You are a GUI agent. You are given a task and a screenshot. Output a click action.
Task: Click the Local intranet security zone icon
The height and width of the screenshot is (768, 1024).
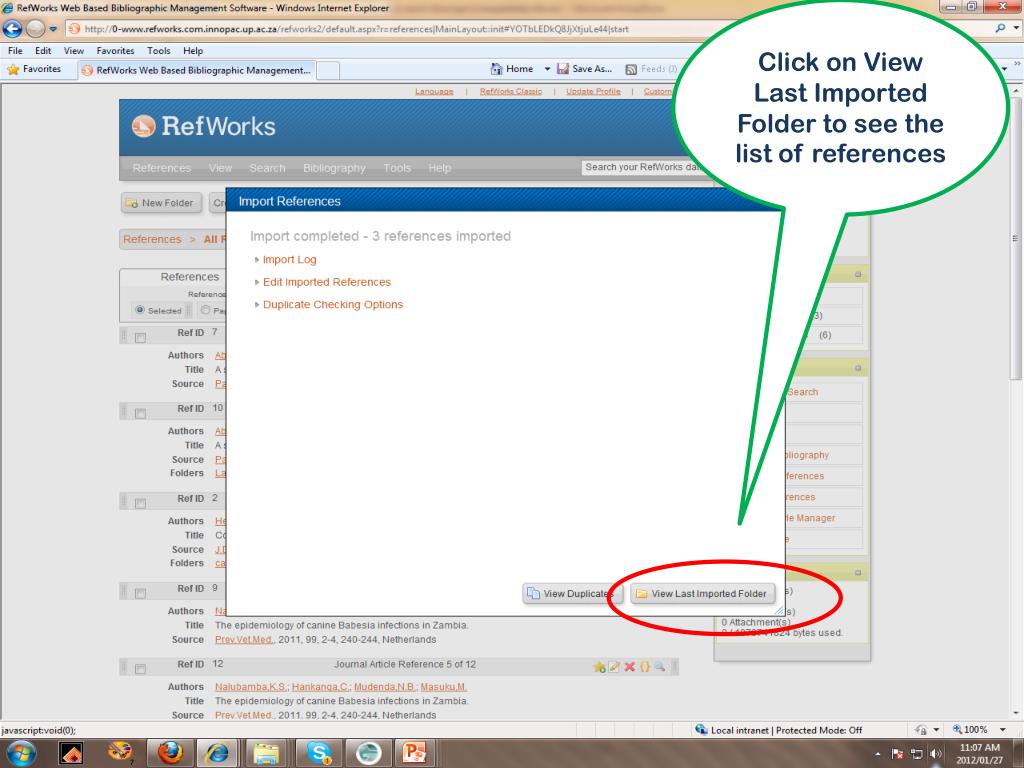click(x=701, y=730)
